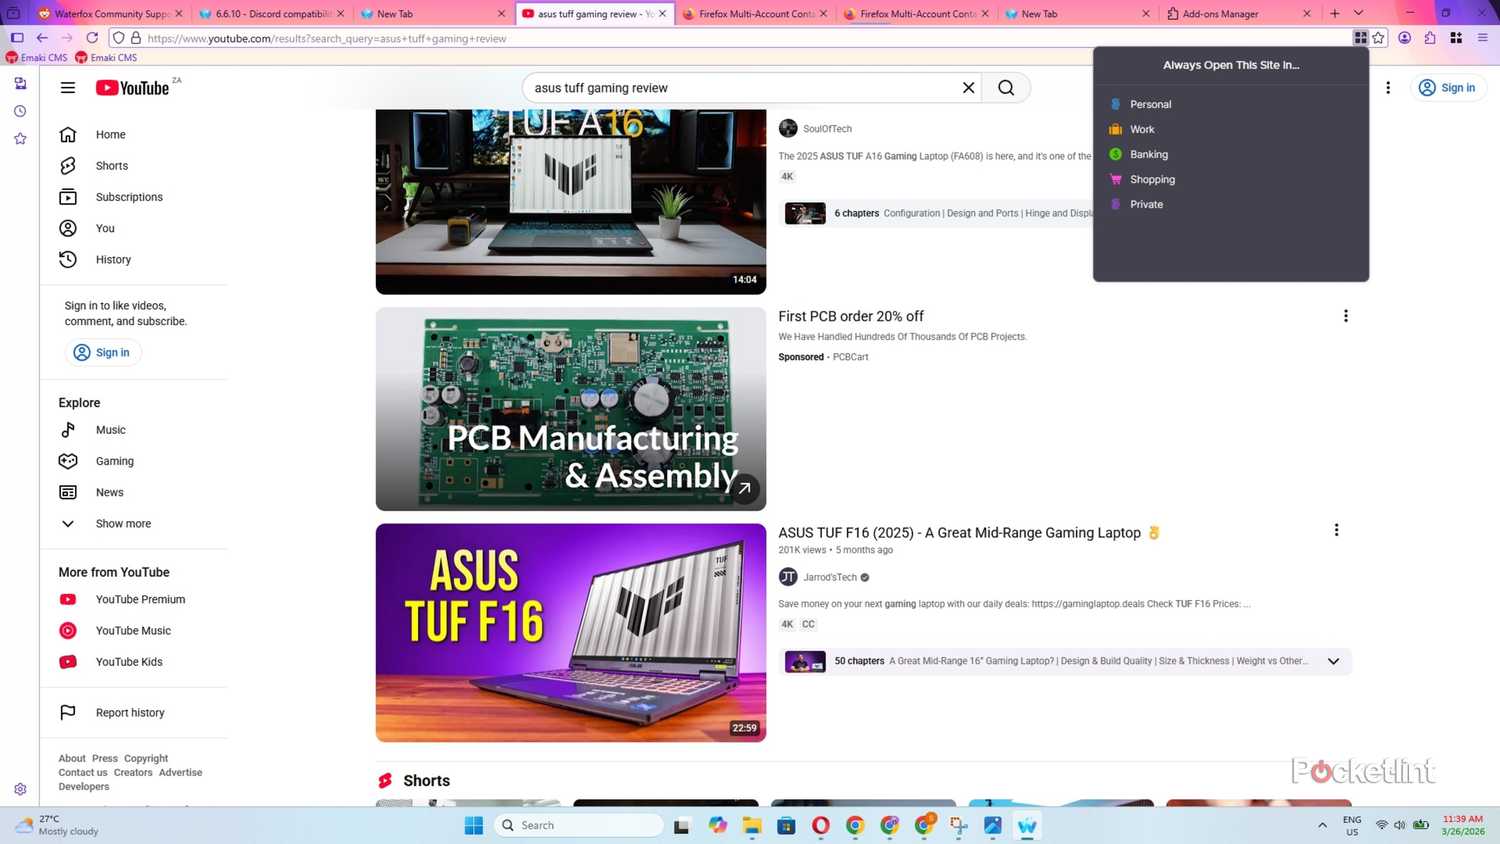
Task: Click the YouTube search magnifier icon
Action: click(x=1005, y=88)
